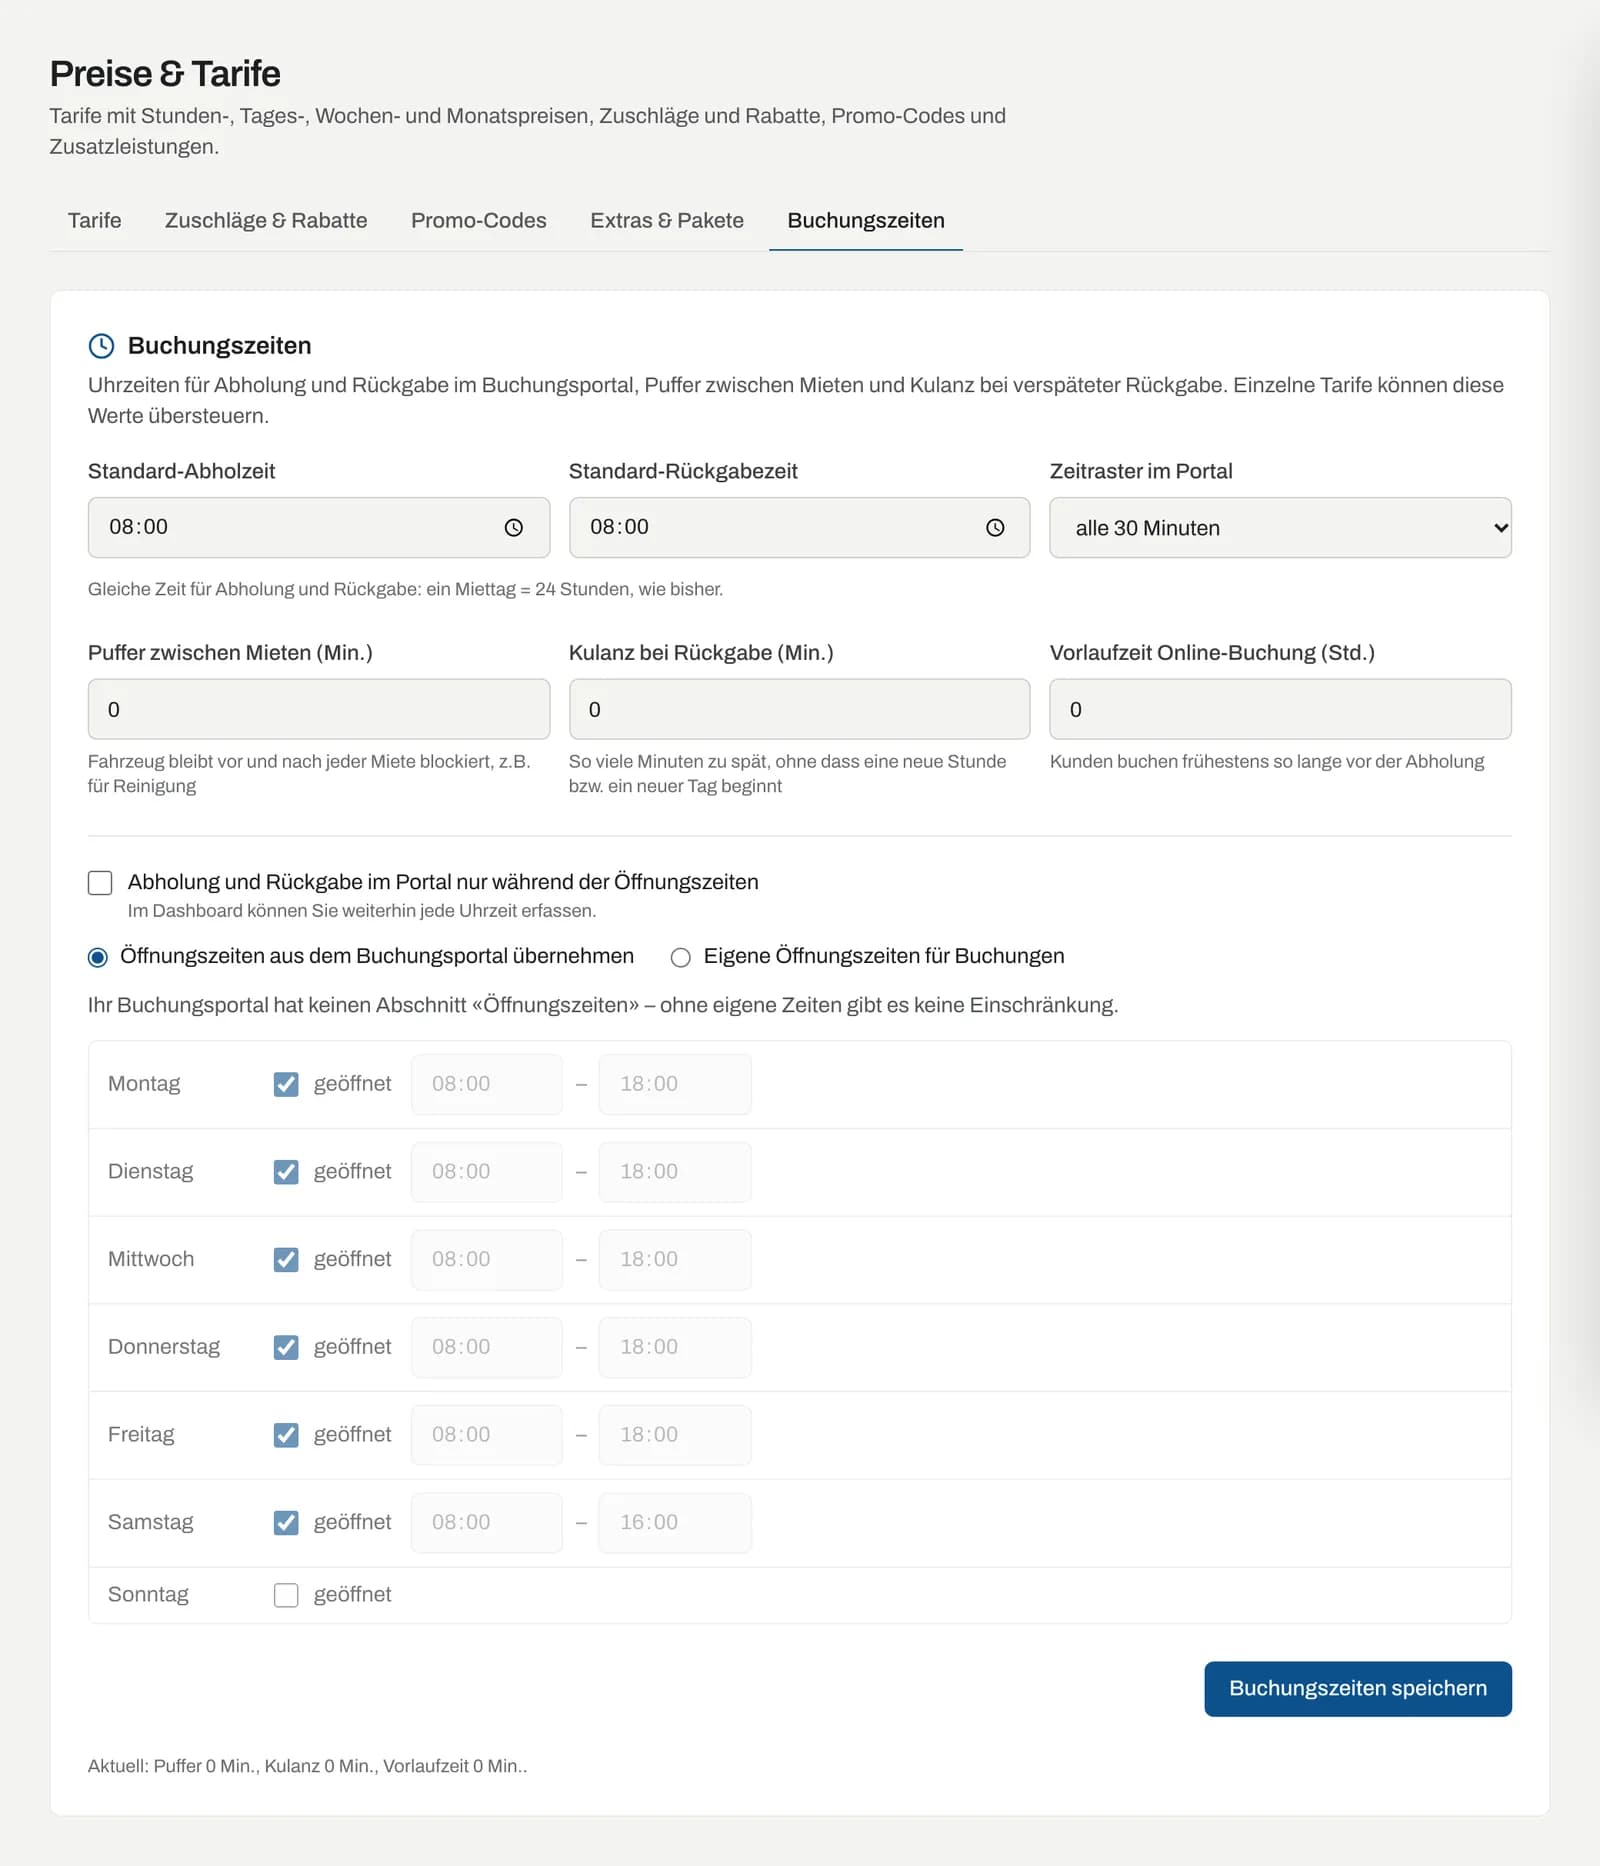Go to the Promo-Codes tab
The image size is (1600, 1866).
[x=479, y=220]
